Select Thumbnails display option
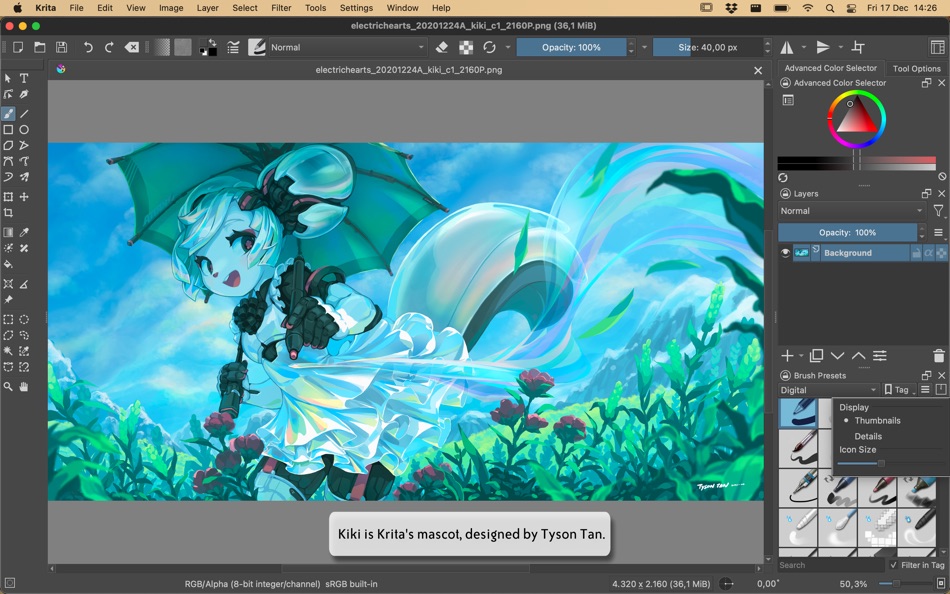This screenshot has height=594, width=950. tap(877, 421)
